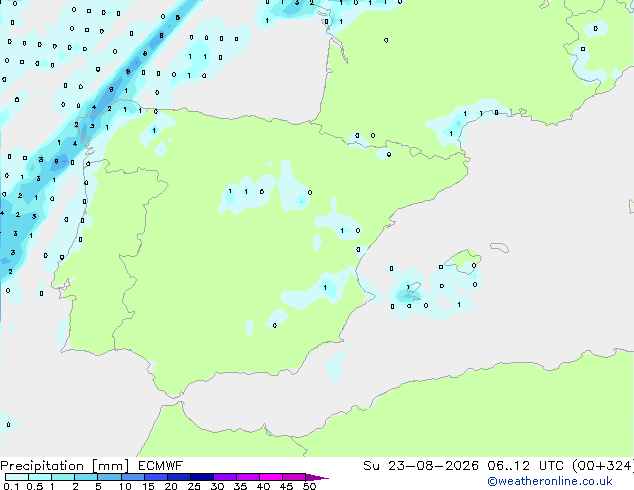Click the 'Su 23-08-2026 06..12 UTC' date text
The image size is (634, 490).
(463, 466)
